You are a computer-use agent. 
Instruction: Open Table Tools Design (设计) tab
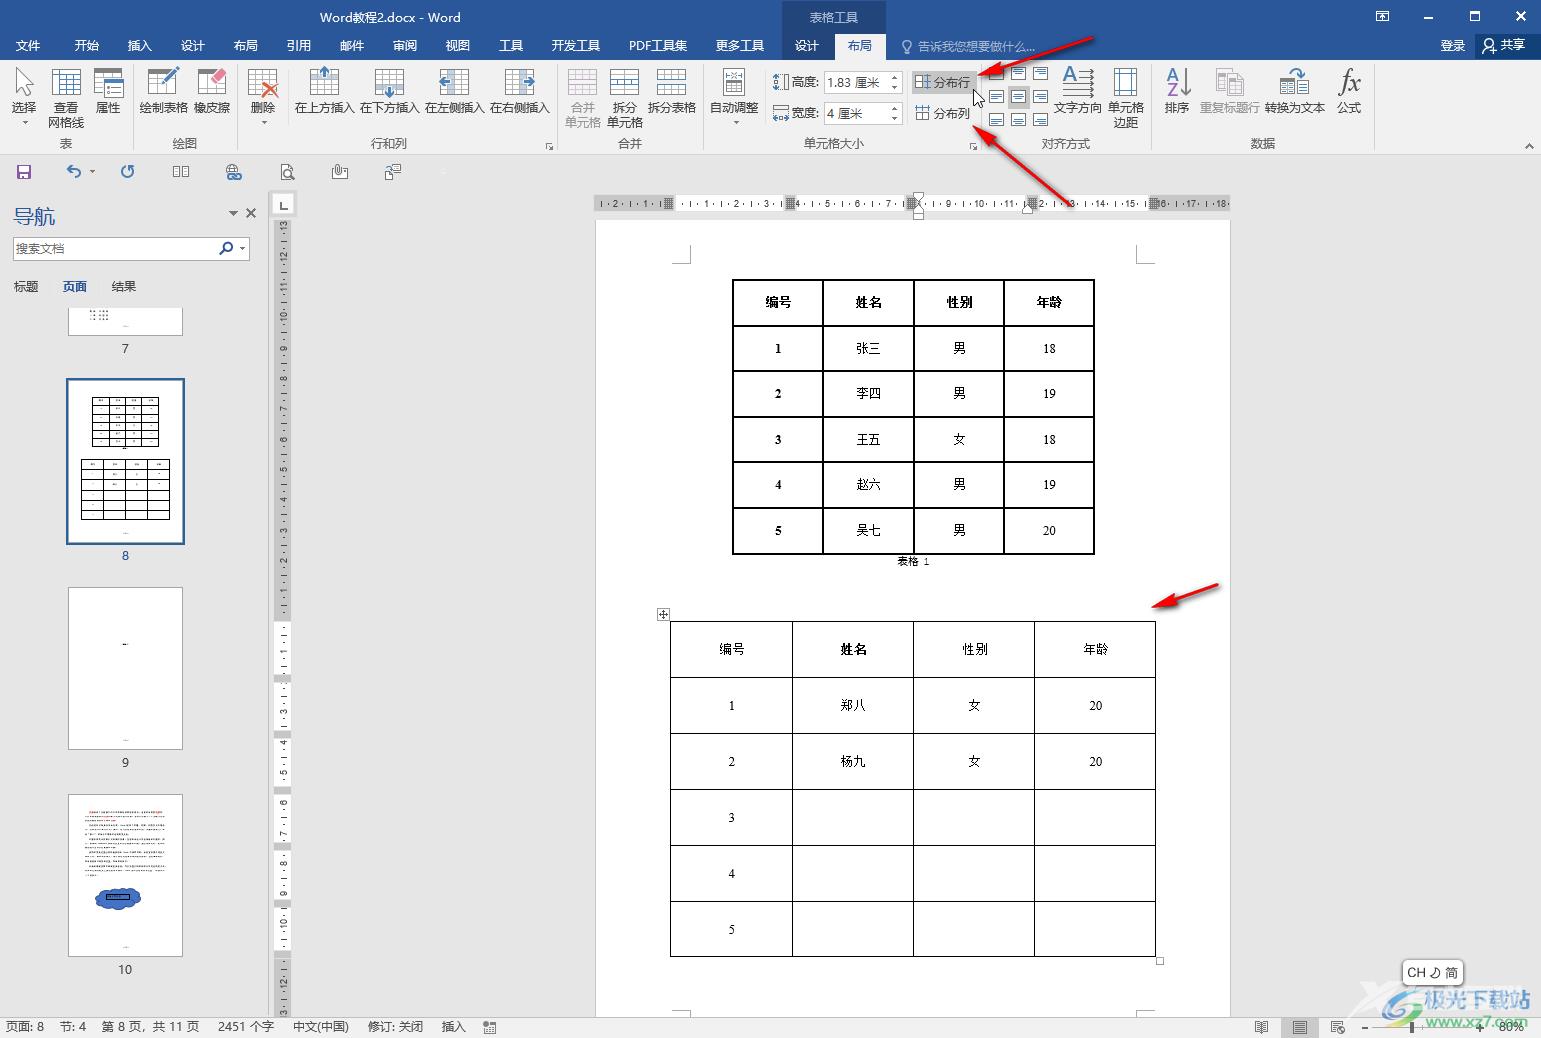807,45
